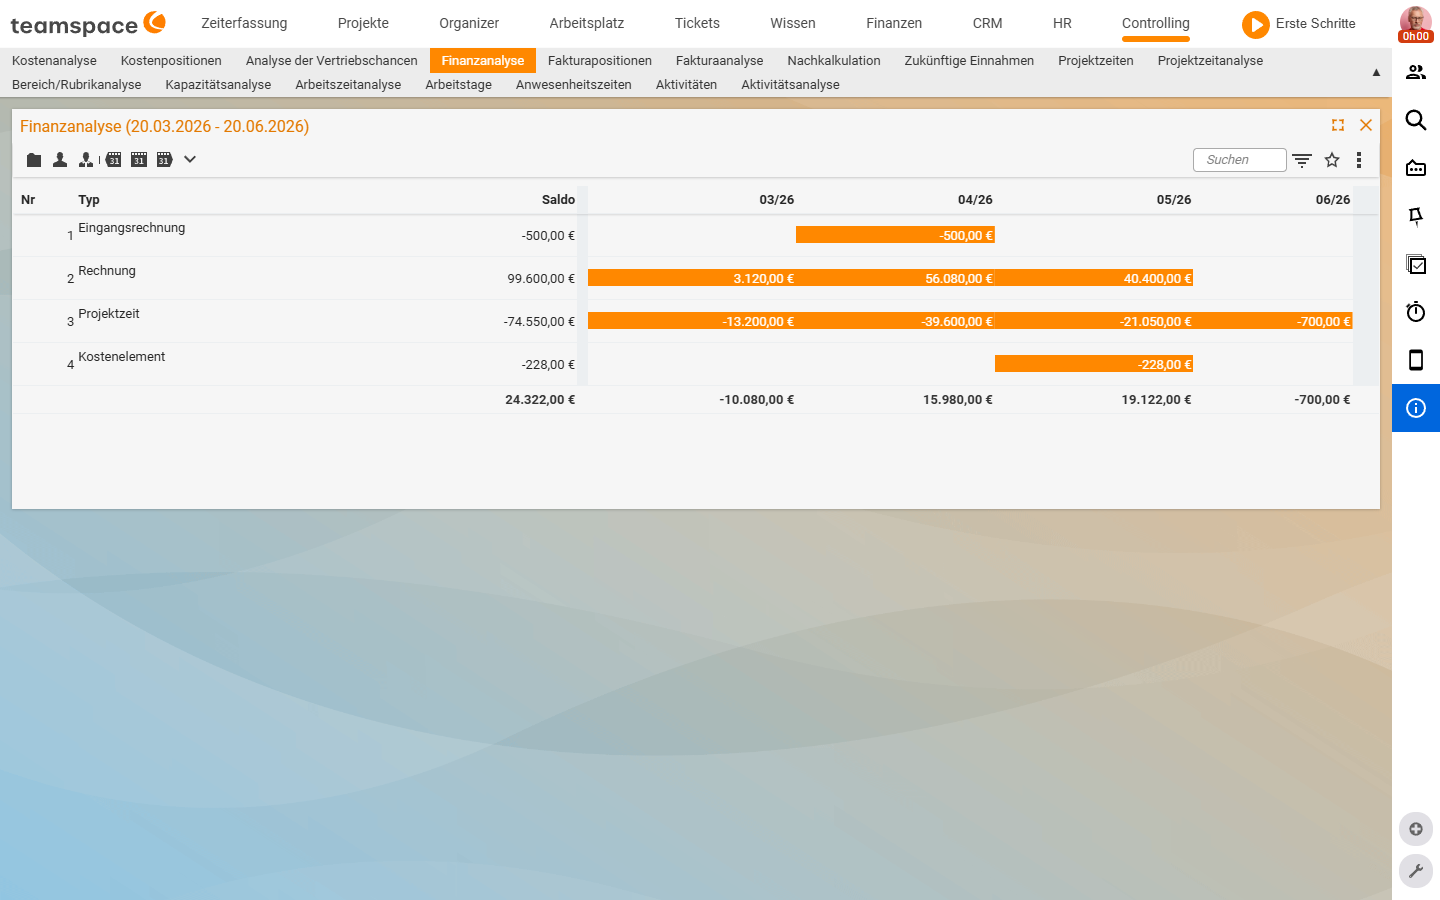Open the three-dot more options menu
The image size is (1440, 900).
[1359, 160]
